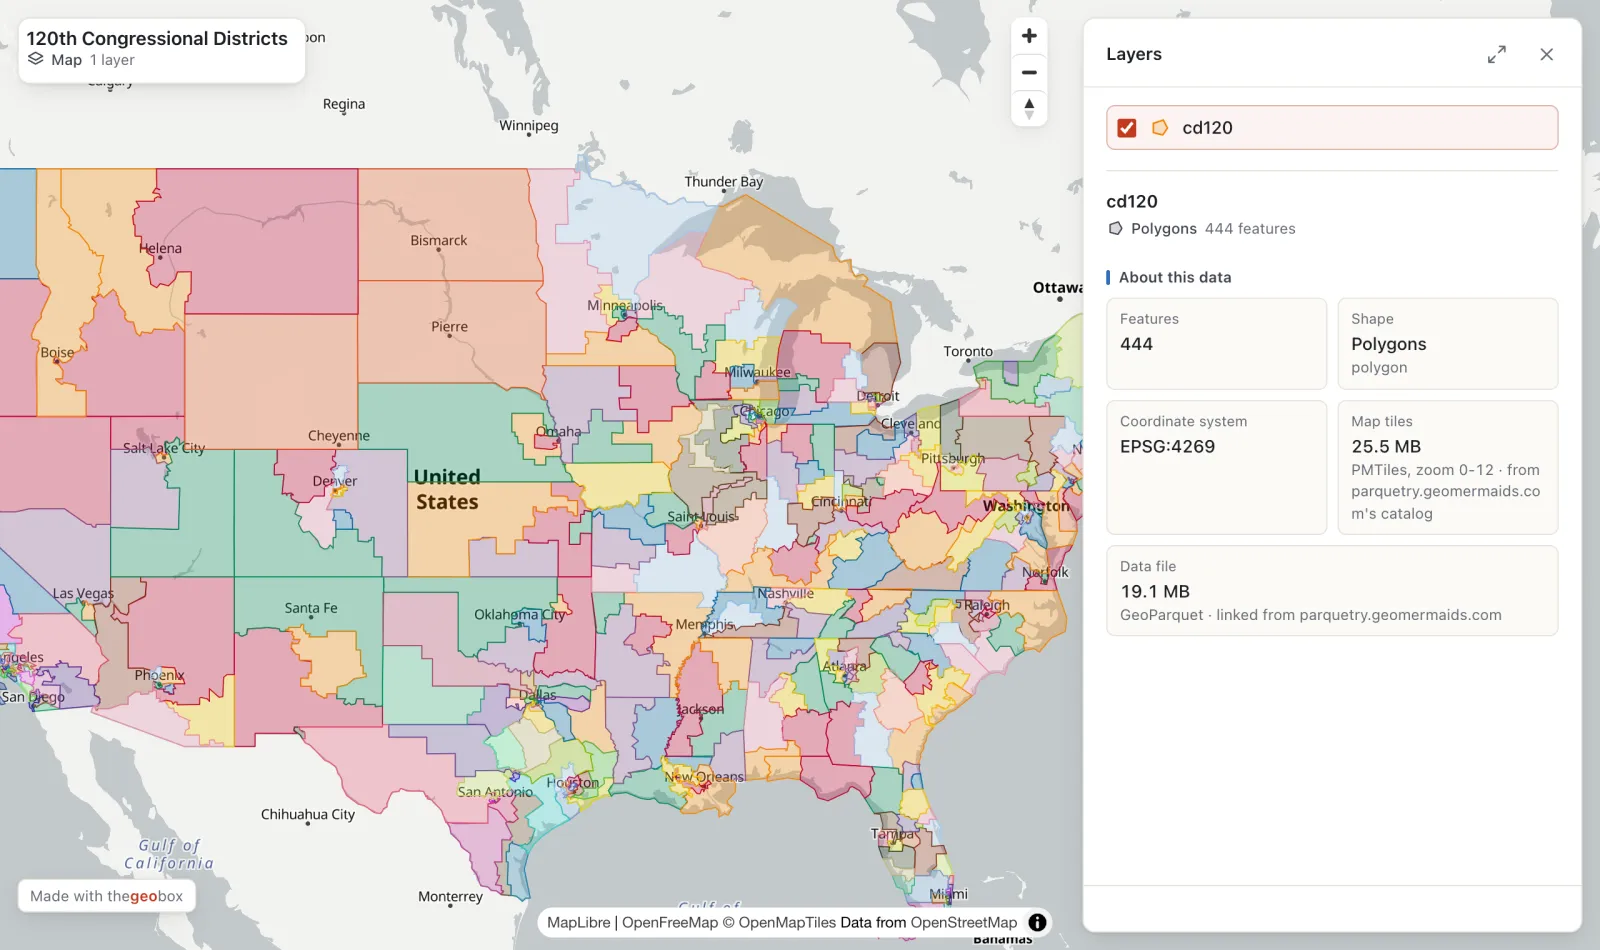This screenshot has height=950, width=1600.
Task: Click the EPSG:4269 coordinate system value
Action: 1167,446
